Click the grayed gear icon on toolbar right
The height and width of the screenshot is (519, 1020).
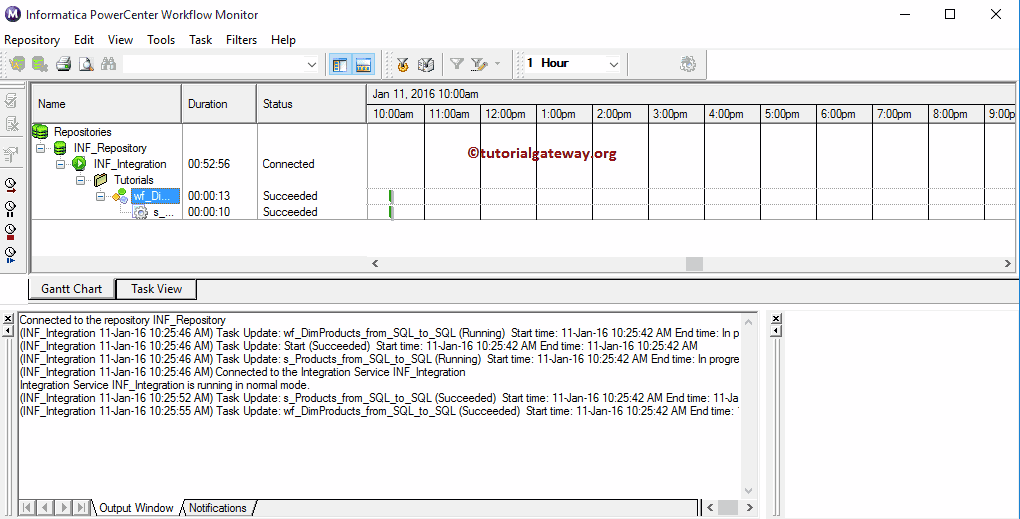pos(688,64)
